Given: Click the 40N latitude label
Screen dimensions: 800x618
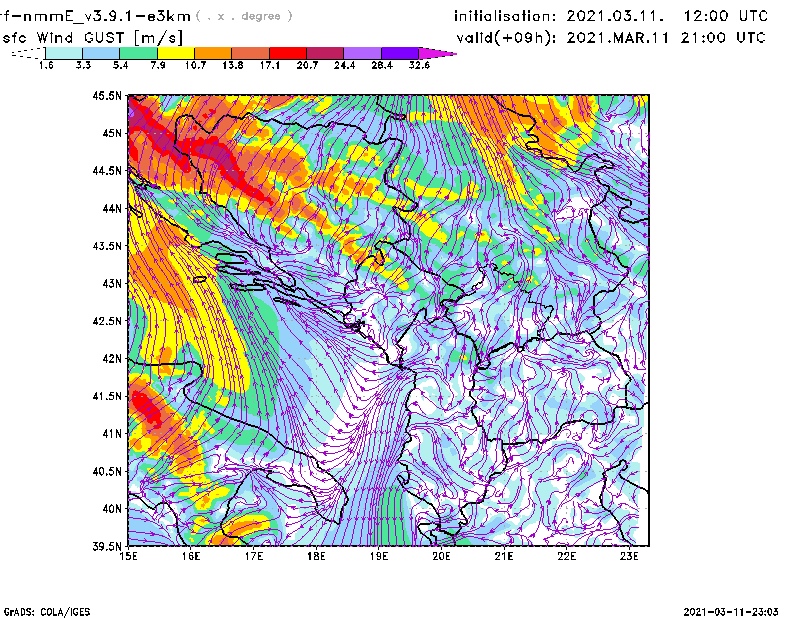Looking at the screenshot, I should point(112,509).
